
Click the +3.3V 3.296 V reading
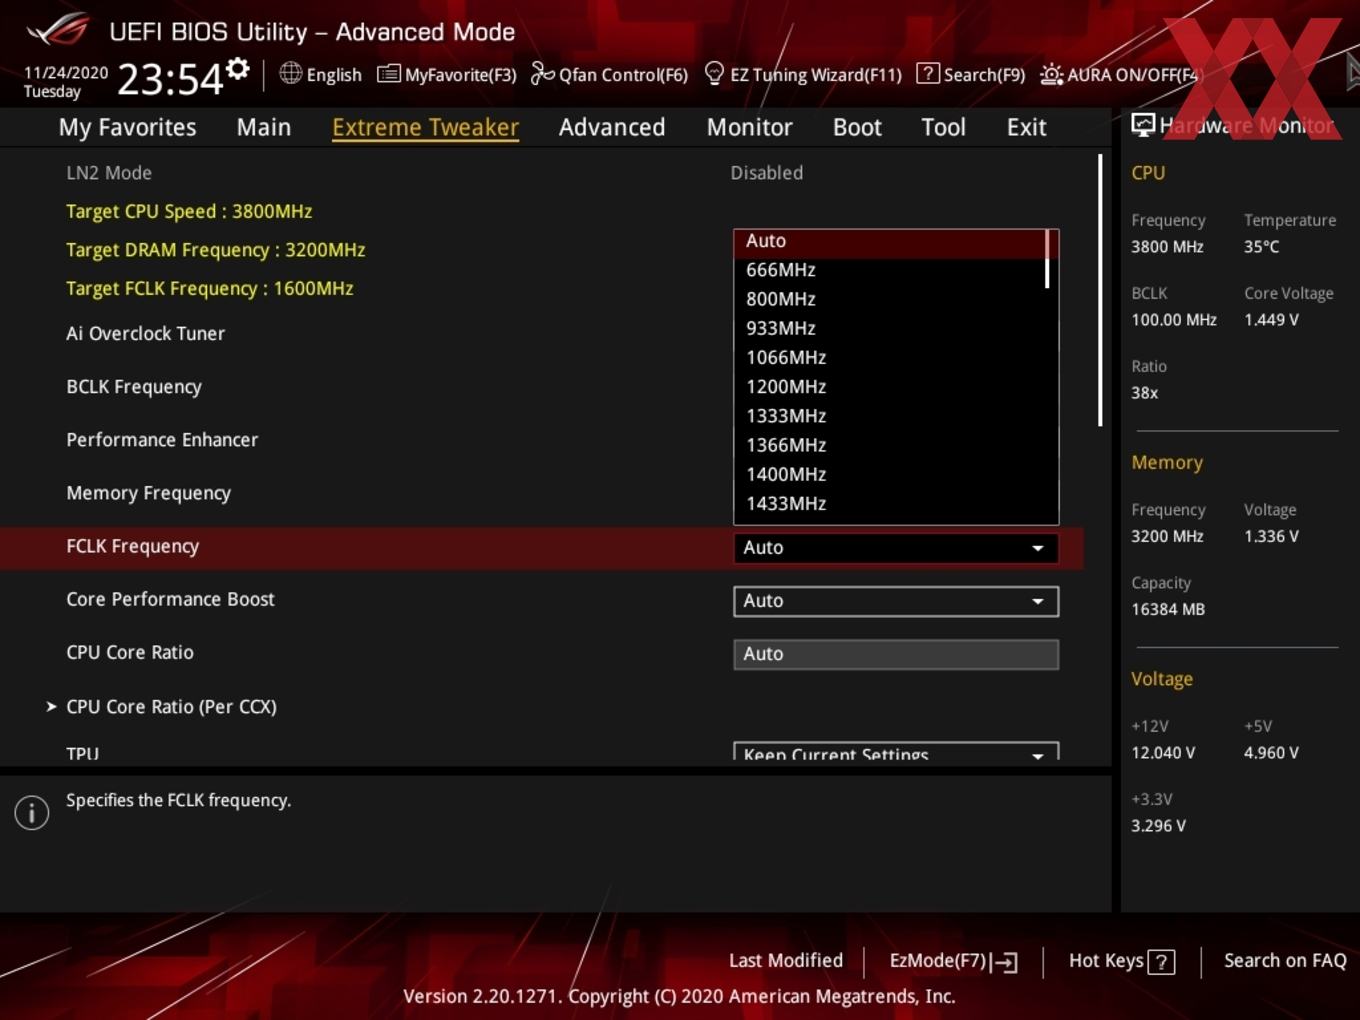pos(1158,826)
